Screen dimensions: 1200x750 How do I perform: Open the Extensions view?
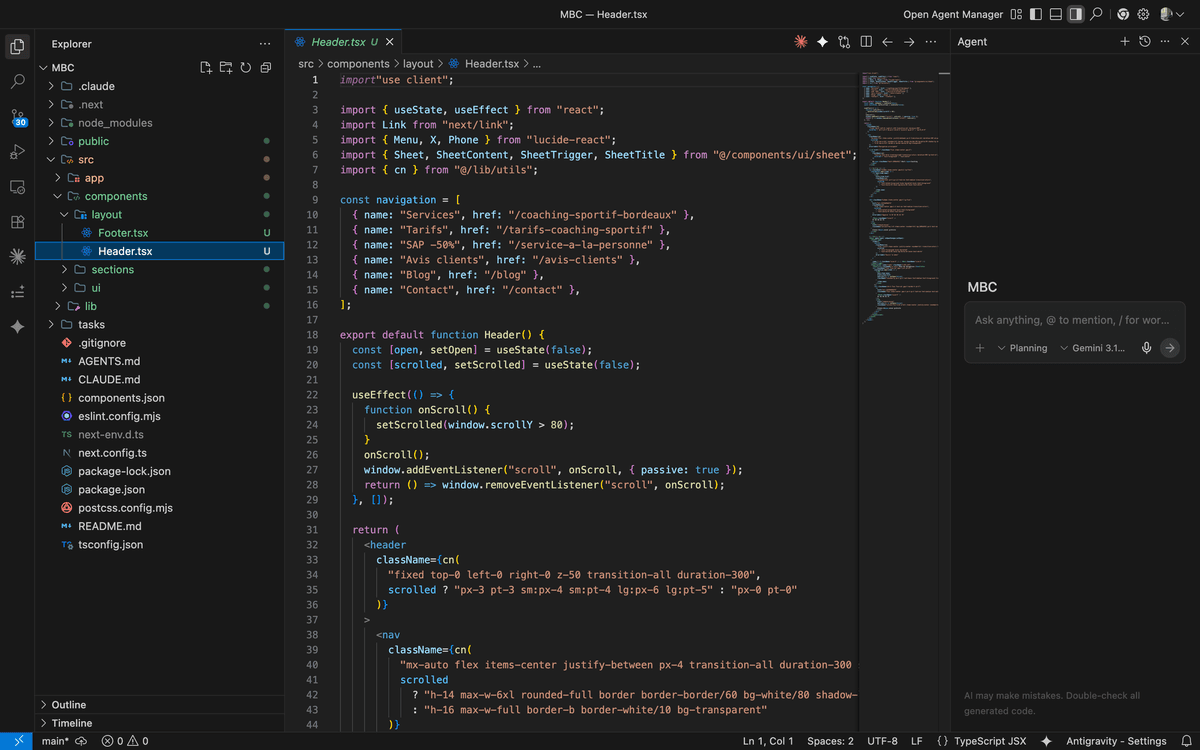coord(17,222)
